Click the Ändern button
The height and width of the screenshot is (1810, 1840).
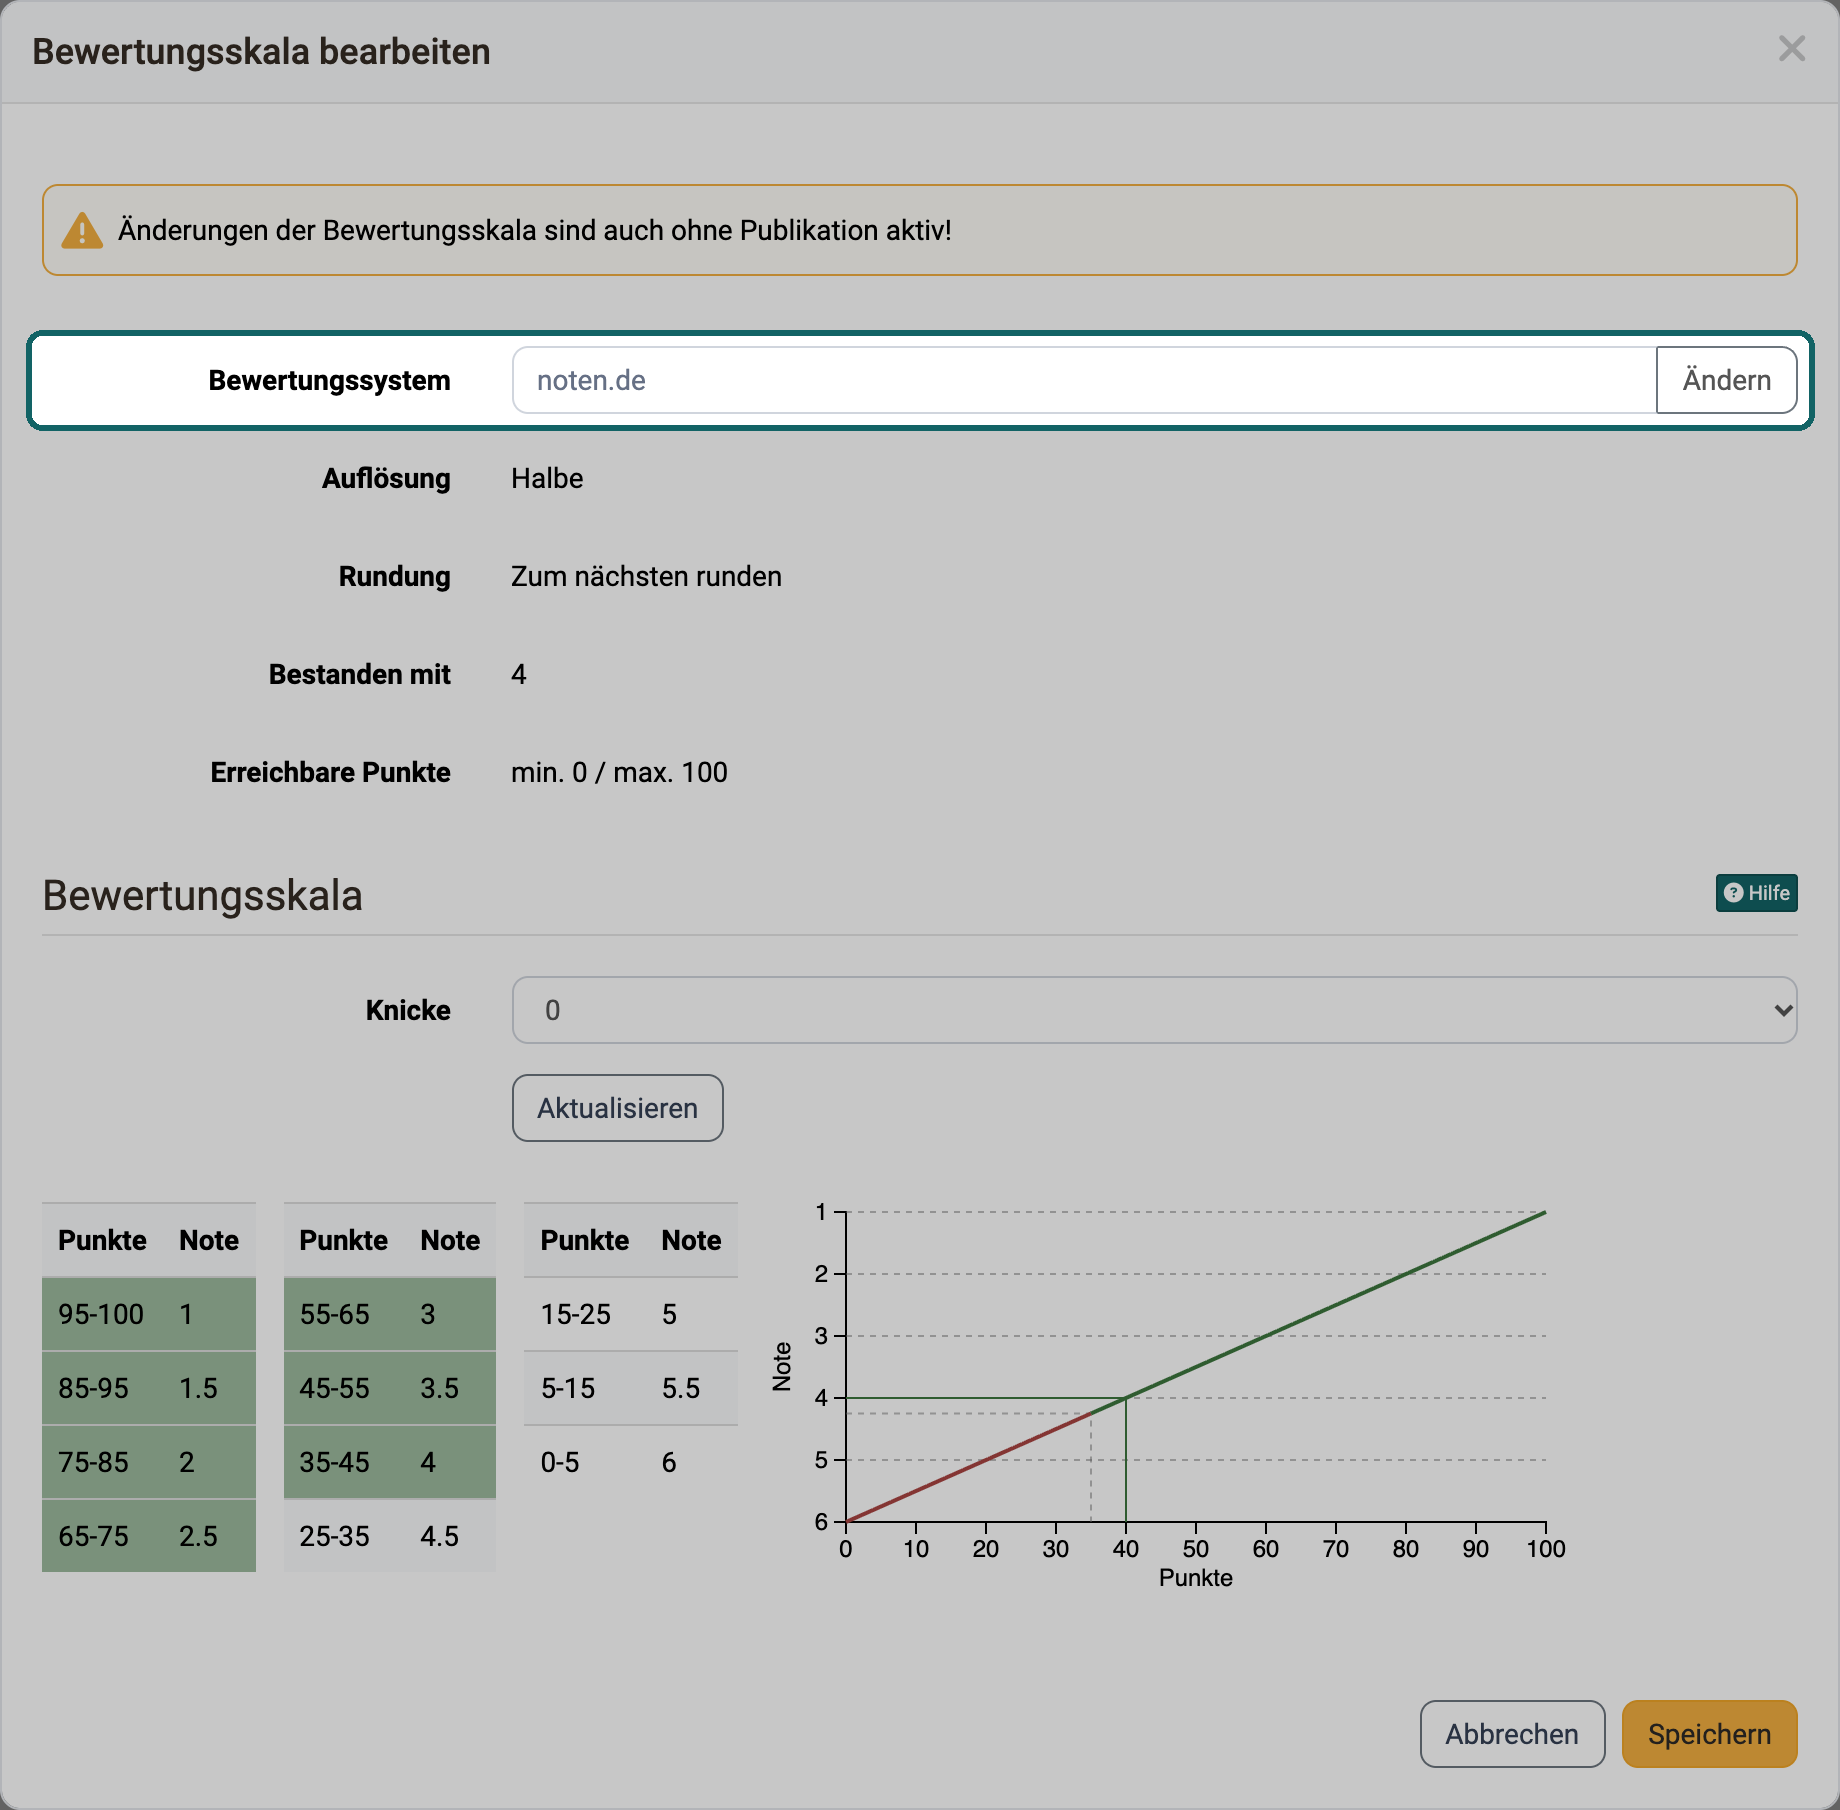(1726, 380)
